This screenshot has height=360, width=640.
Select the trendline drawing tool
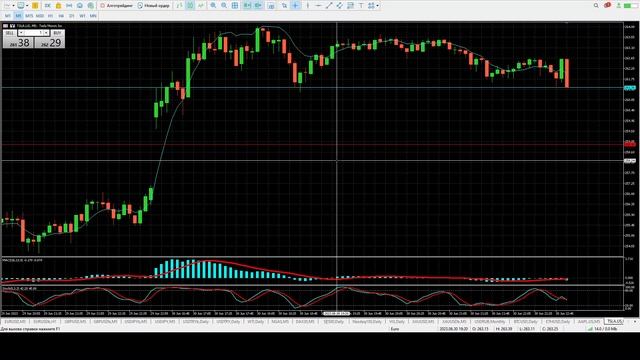pos(329,6)
